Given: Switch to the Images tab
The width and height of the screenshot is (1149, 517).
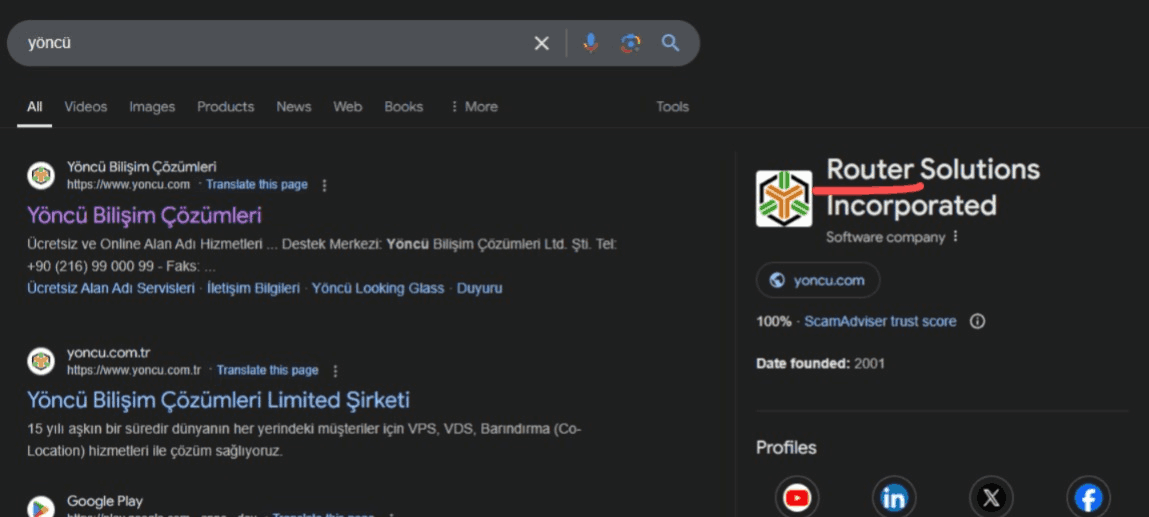Looking at the screenshot, I should tap(152, 107).
